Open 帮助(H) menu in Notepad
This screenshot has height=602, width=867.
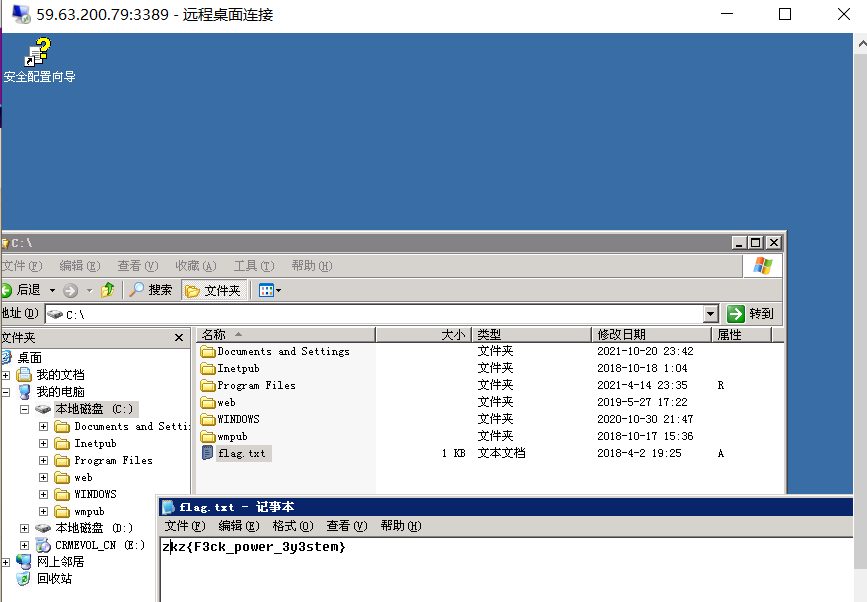(401, 526)
